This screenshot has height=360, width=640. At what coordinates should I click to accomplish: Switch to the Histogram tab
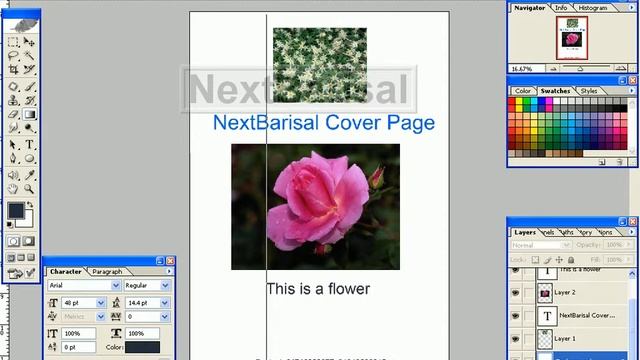point(593,8)
